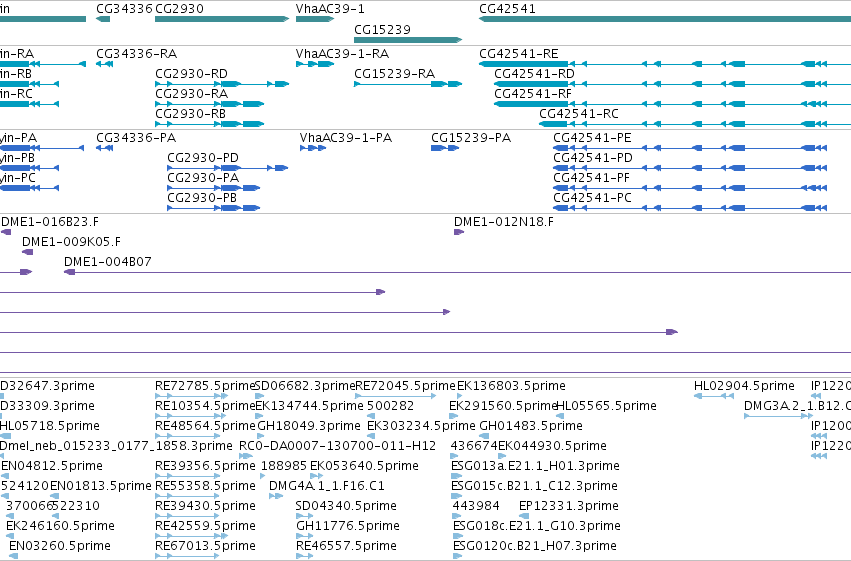This screenshot has height=561, width=851.
Task: Select transcript VhaAC39-1-RA
Action: (342, 54)
